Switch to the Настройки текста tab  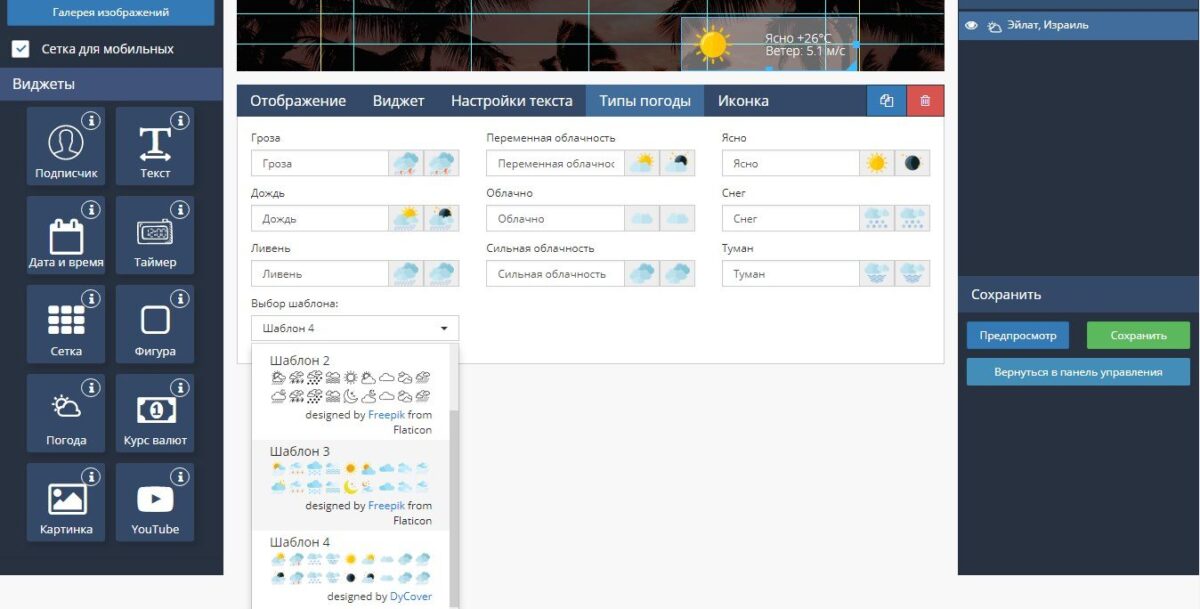coord(512,101)
